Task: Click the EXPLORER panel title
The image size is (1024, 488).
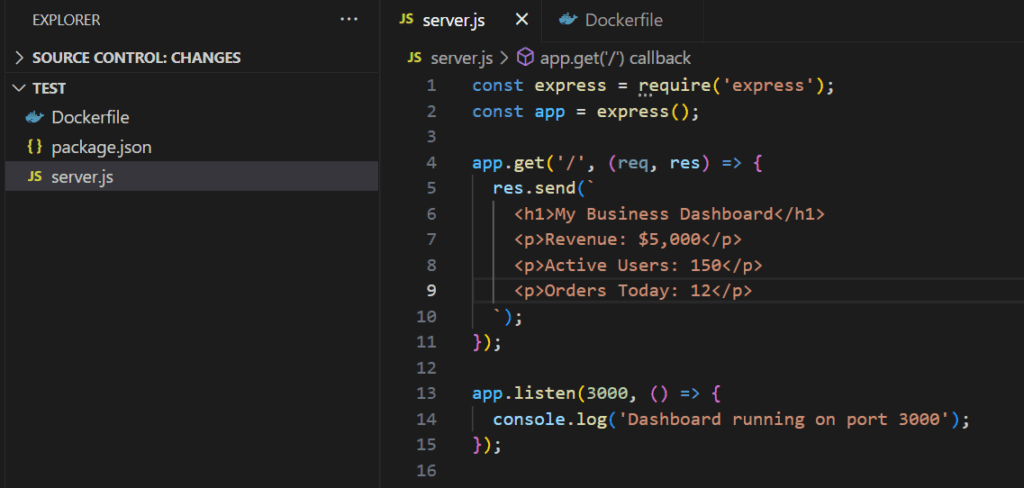Action: coord(67,20)
